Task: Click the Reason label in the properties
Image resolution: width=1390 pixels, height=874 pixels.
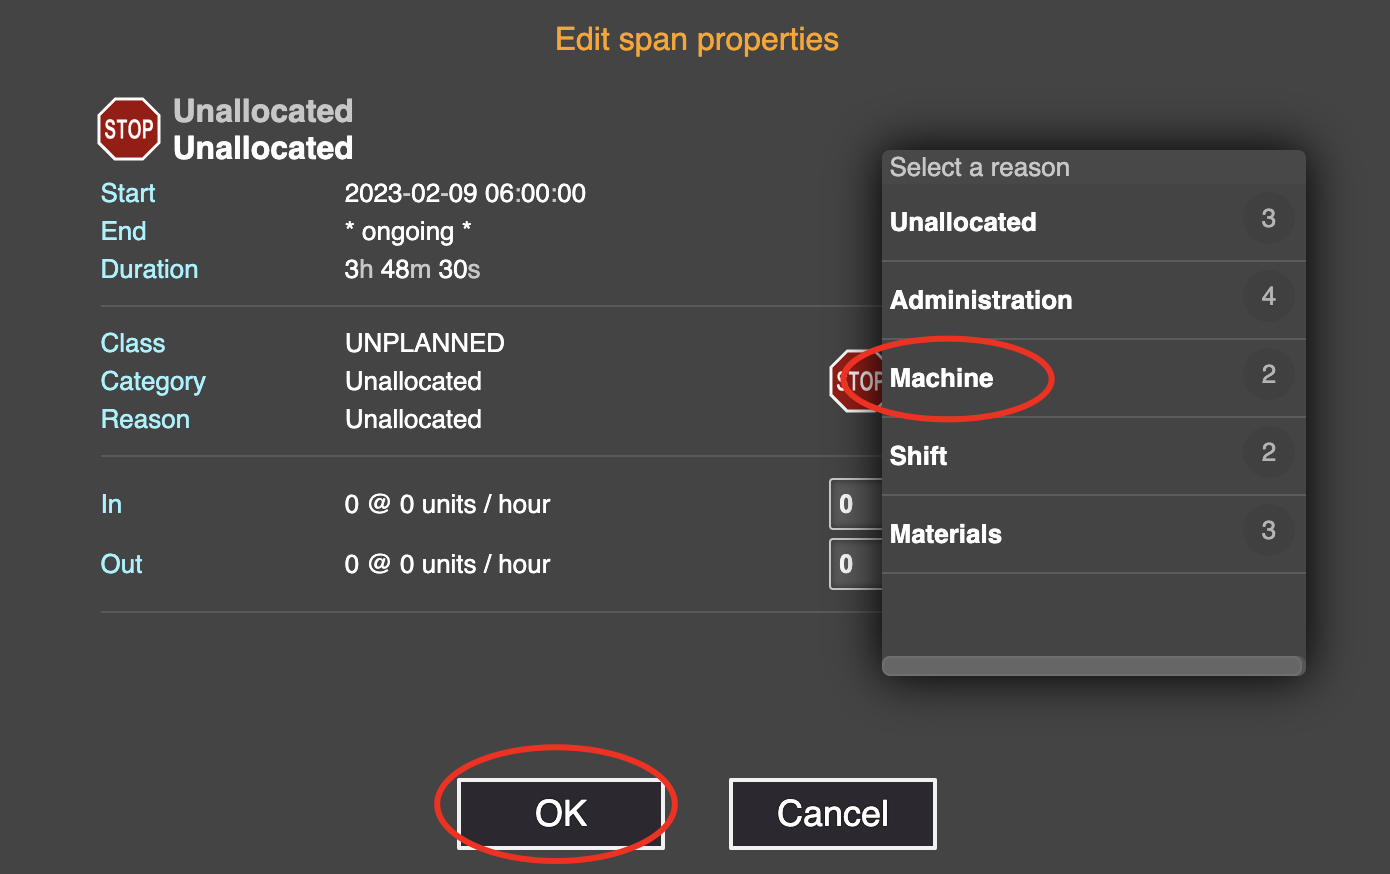Action: [145, 419]
